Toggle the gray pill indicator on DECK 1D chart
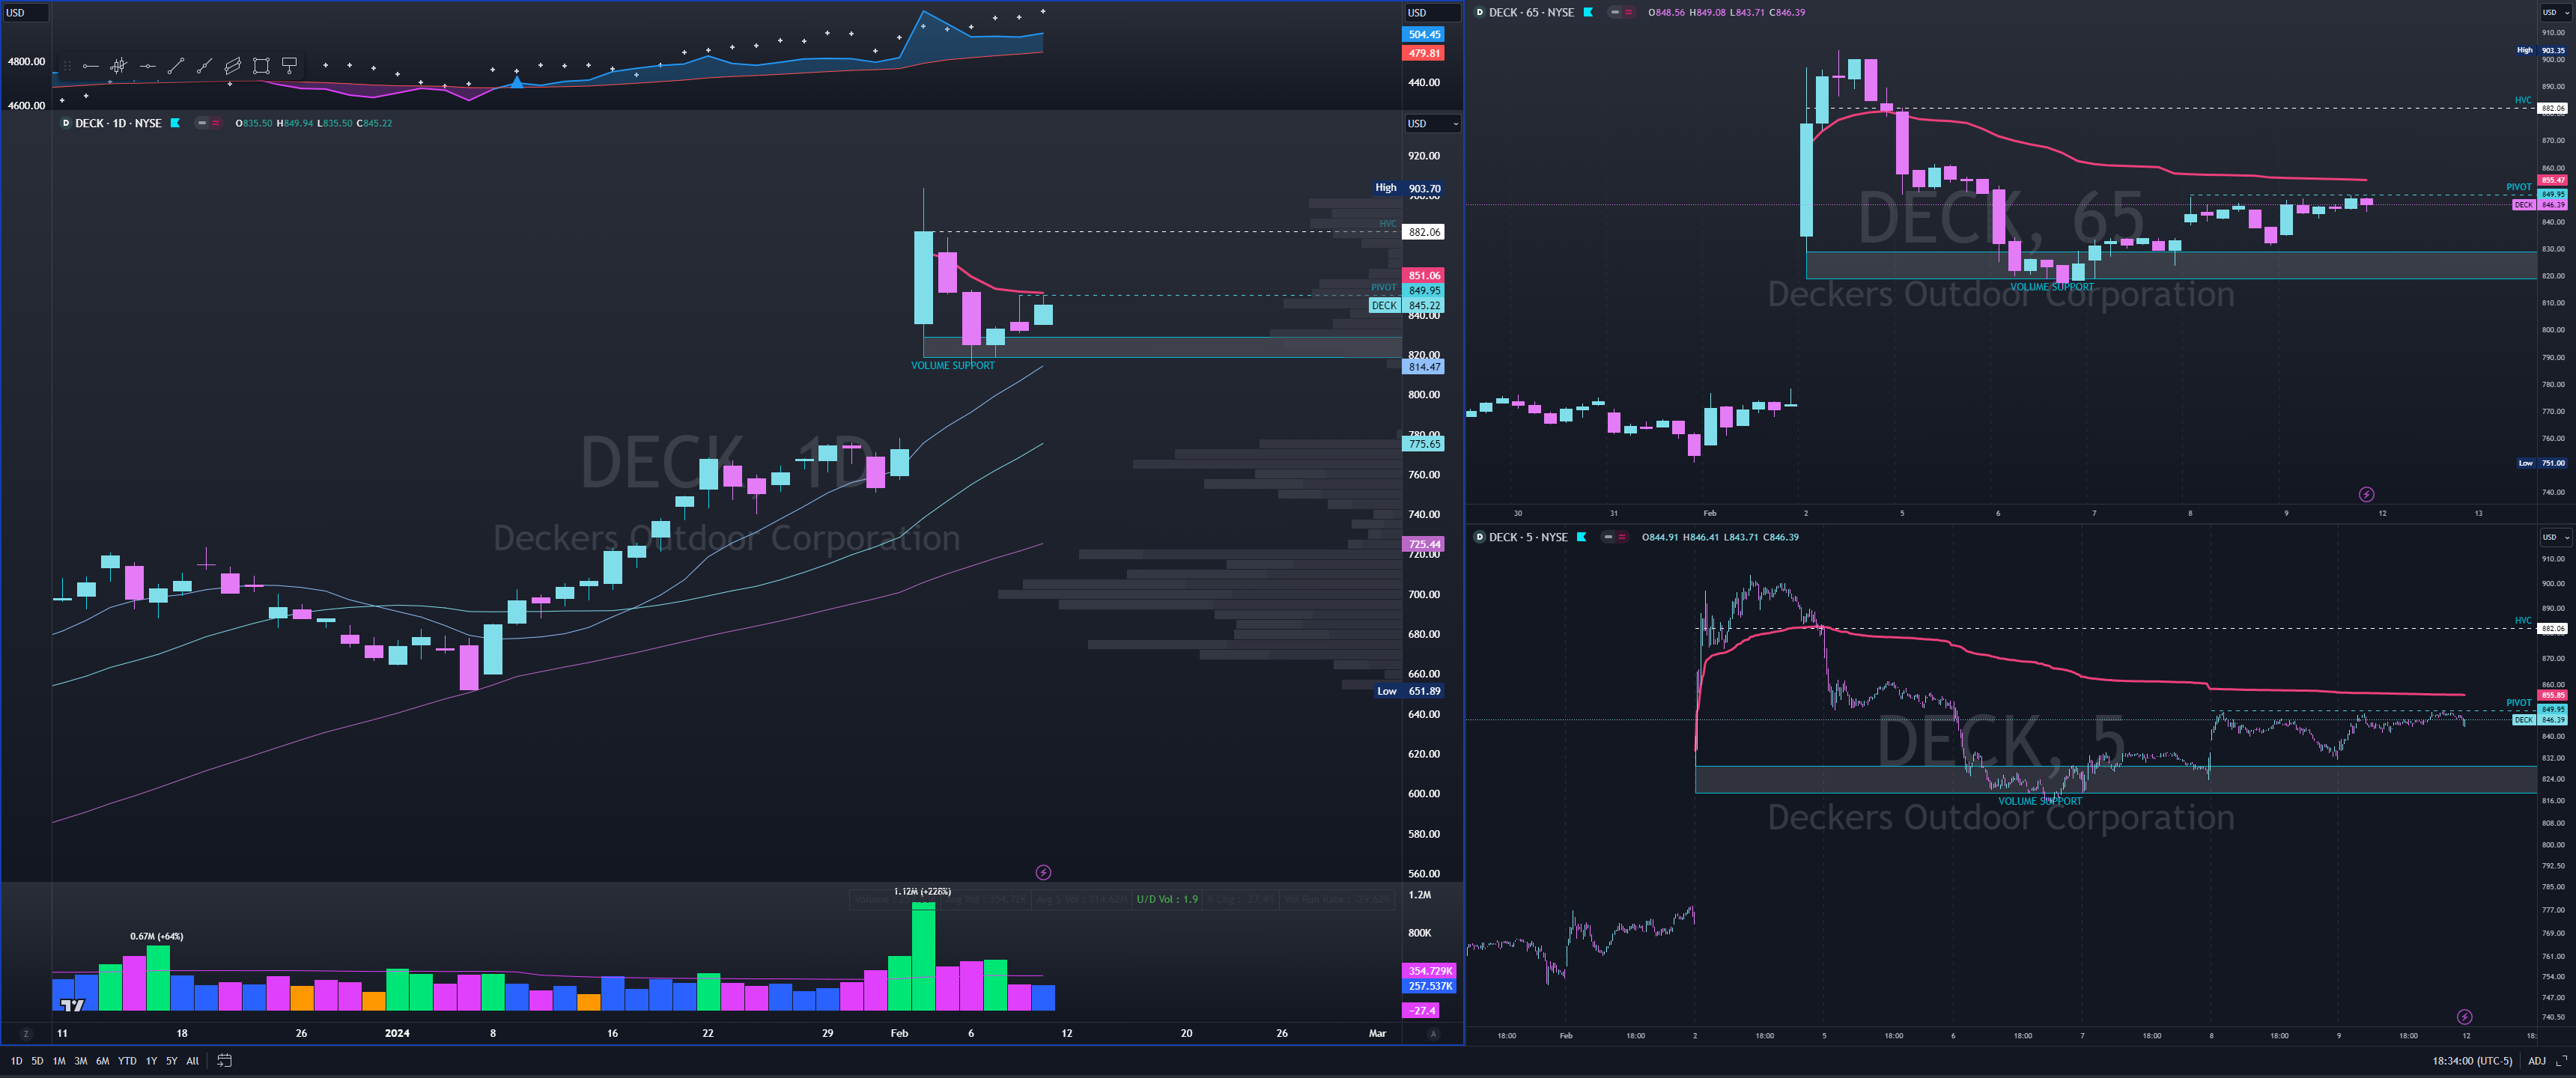 (x=202, y=123)
